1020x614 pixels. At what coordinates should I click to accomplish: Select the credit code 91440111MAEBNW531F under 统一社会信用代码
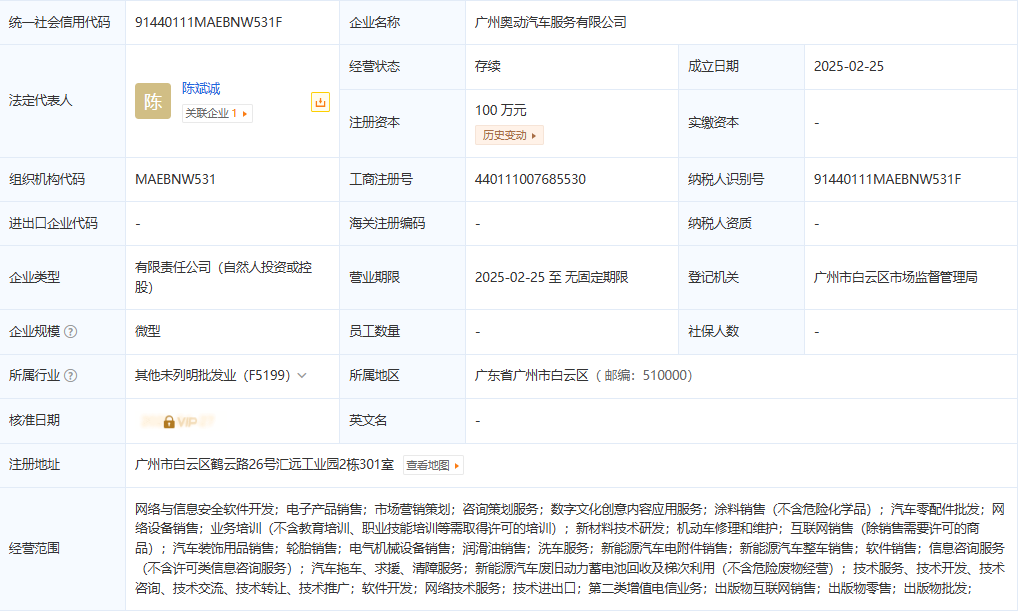pos(209,22)
